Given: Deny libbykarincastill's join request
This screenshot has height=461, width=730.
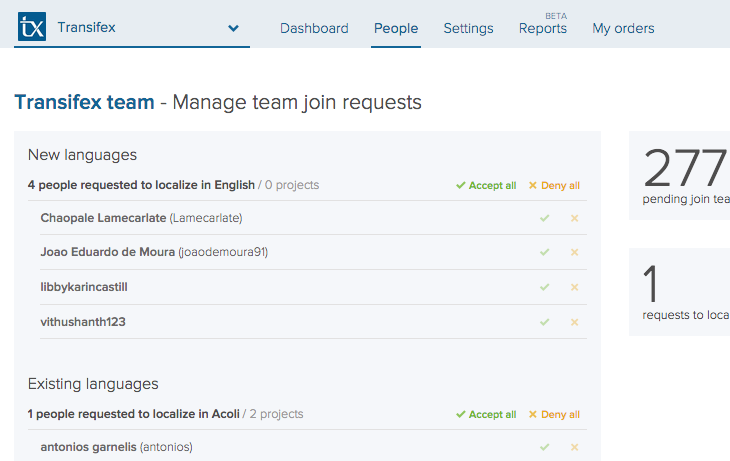Looking at the screenshot, I should pos(575,287).
